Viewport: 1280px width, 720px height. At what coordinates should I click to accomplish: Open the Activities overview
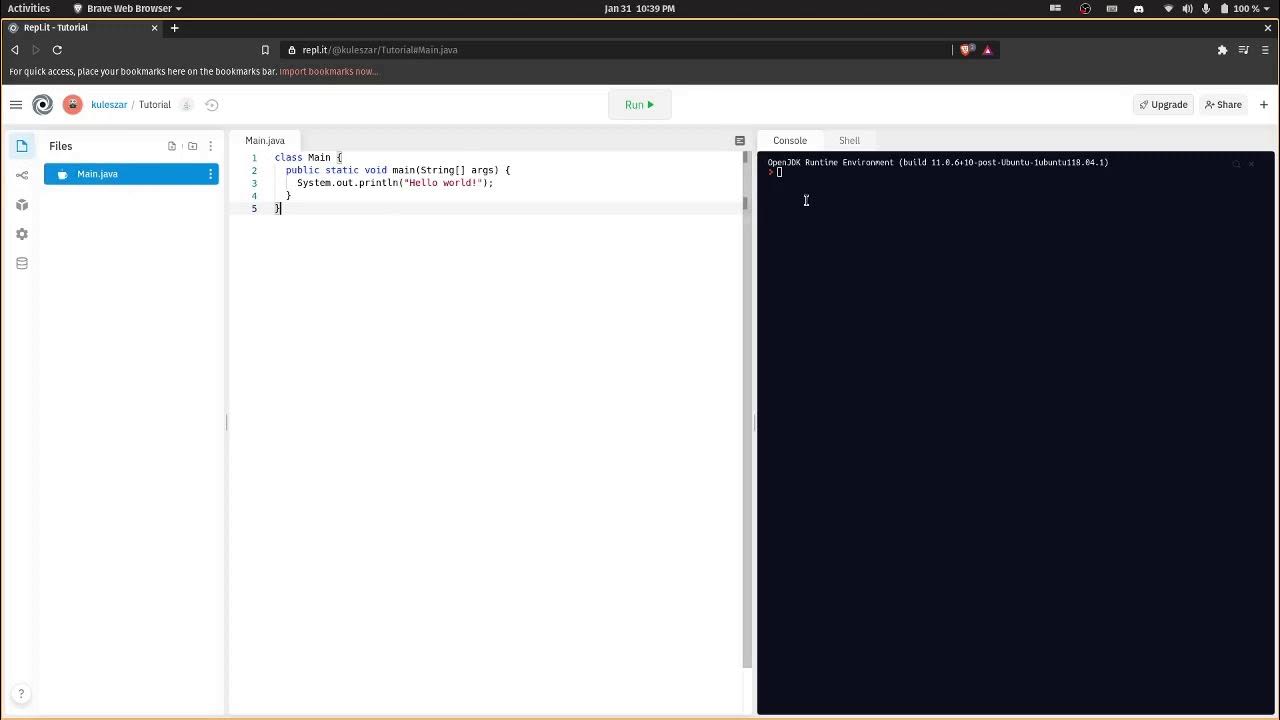[x=29, y=8]
